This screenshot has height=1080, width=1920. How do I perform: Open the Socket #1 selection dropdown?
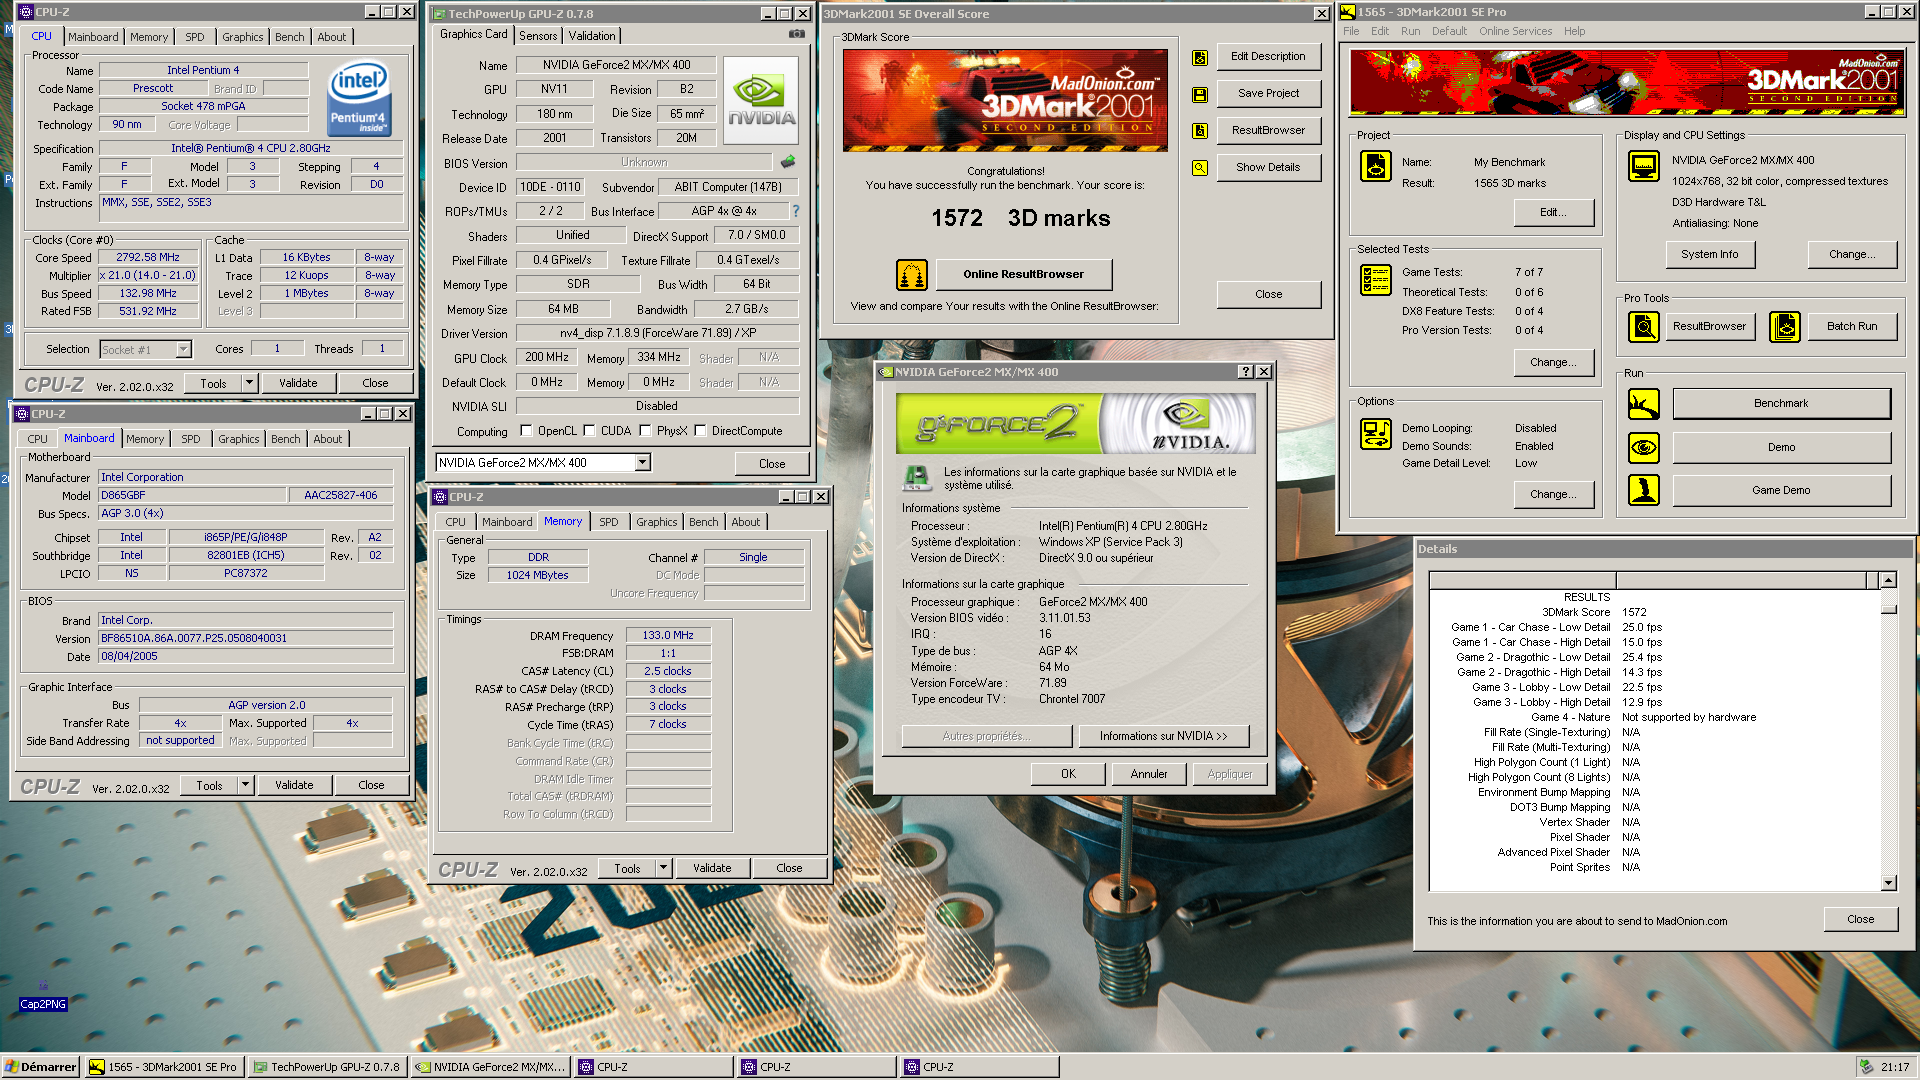pos(183,349)
